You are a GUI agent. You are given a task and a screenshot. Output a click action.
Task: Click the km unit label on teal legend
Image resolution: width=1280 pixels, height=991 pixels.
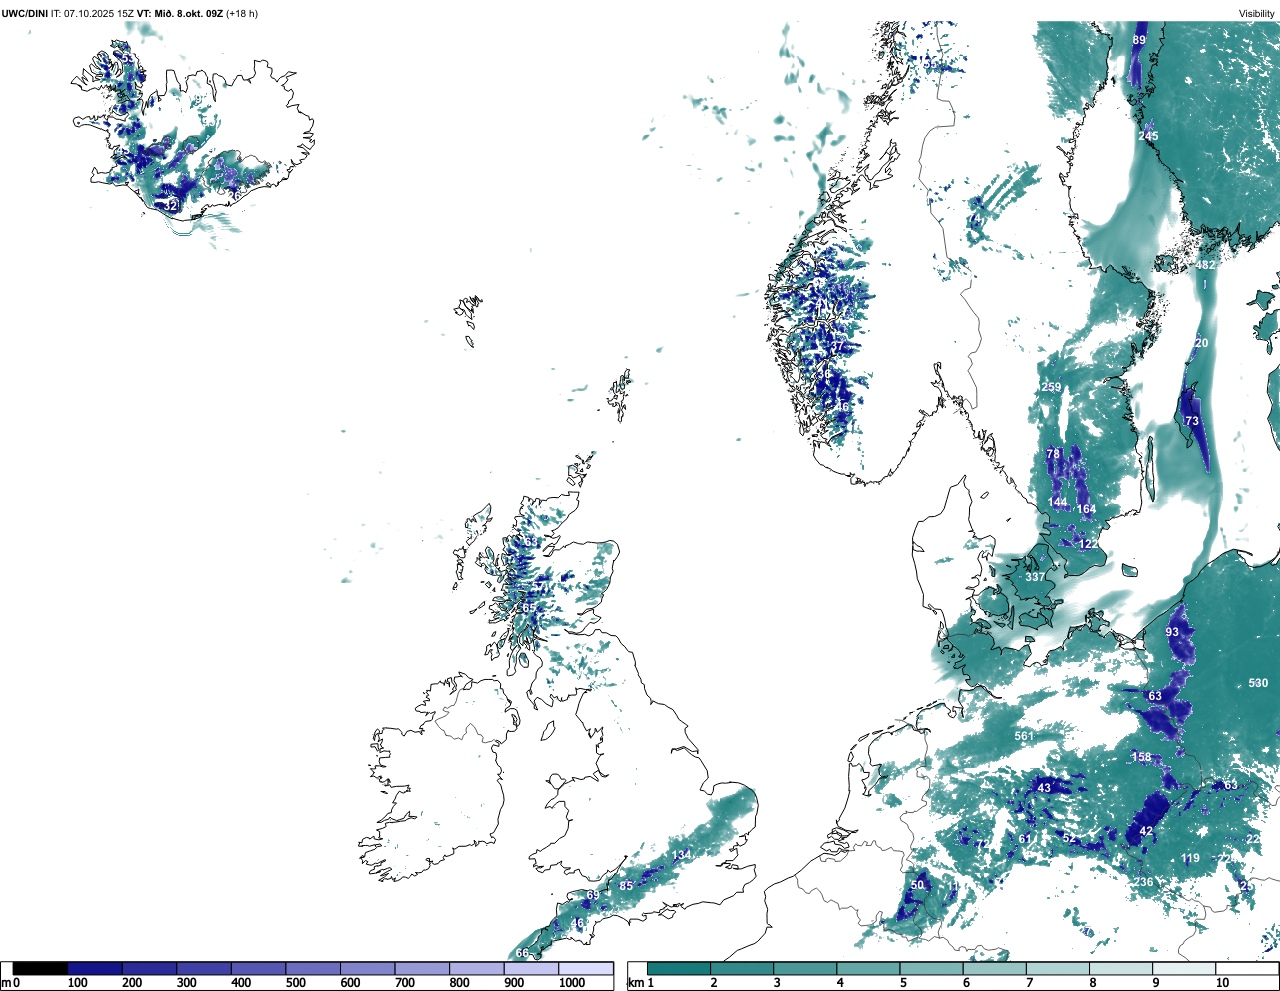tap(636, 983)
